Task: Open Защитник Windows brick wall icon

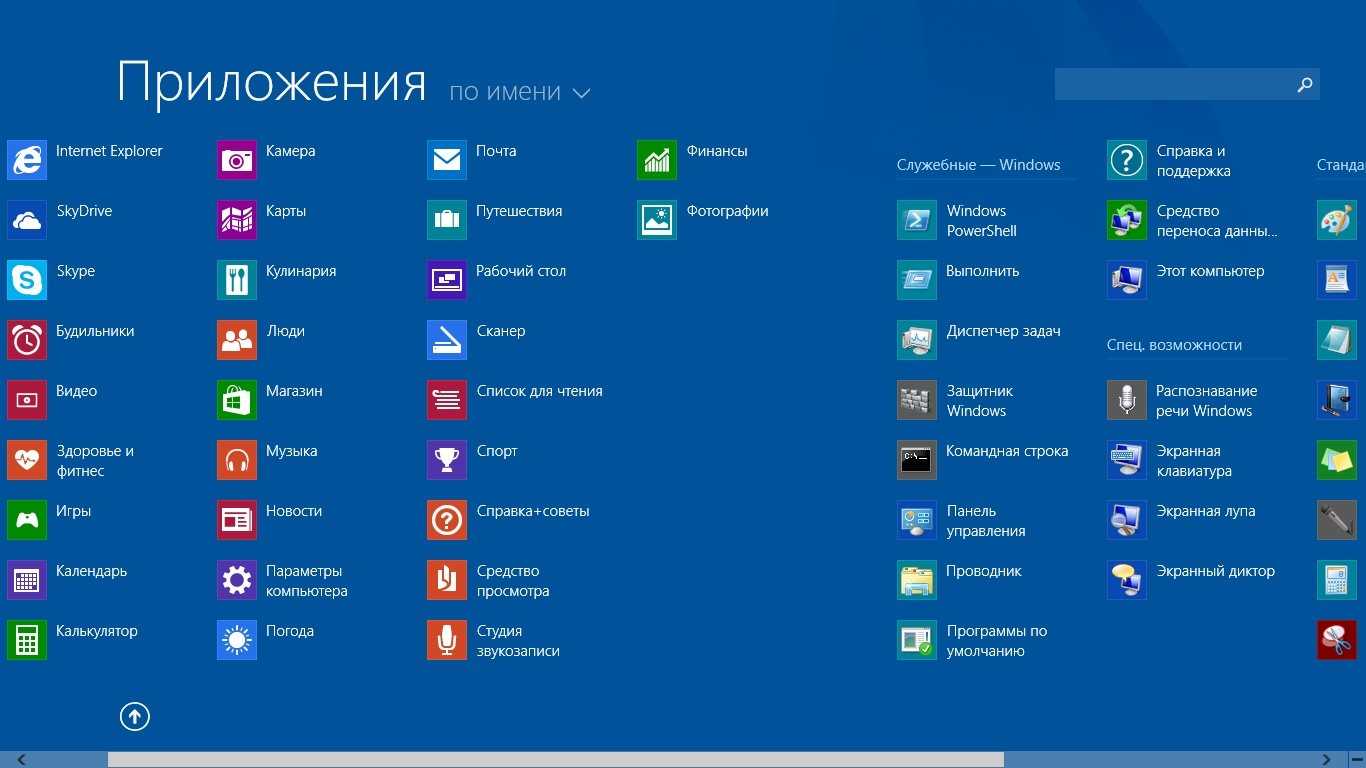Action: tap(917, 400)
